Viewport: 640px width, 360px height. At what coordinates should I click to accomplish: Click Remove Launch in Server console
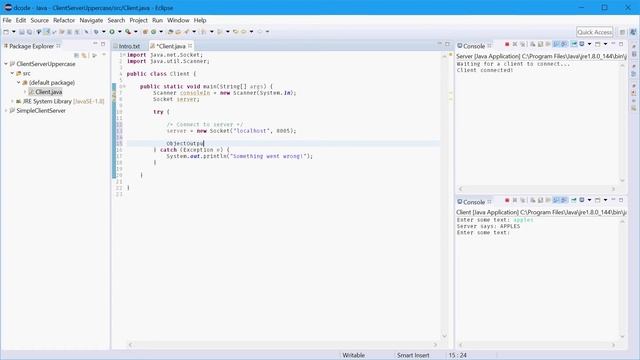click(515, 44)
